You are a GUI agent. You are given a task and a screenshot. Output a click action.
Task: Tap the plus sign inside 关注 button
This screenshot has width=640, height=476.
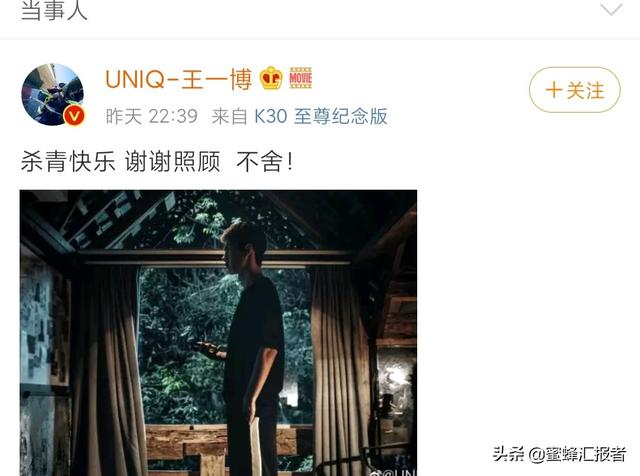(x=553, y=90)
